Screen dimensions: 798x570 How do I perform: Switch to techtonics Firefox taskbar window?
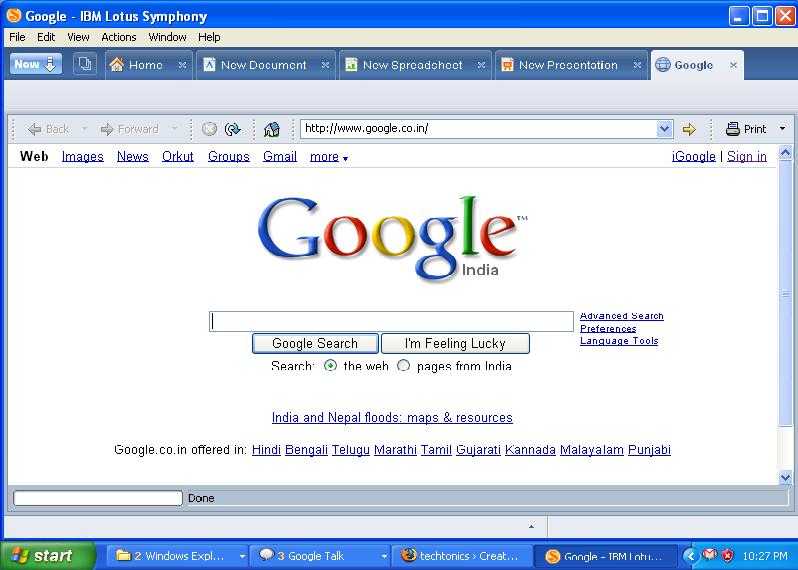pos(462,556)
